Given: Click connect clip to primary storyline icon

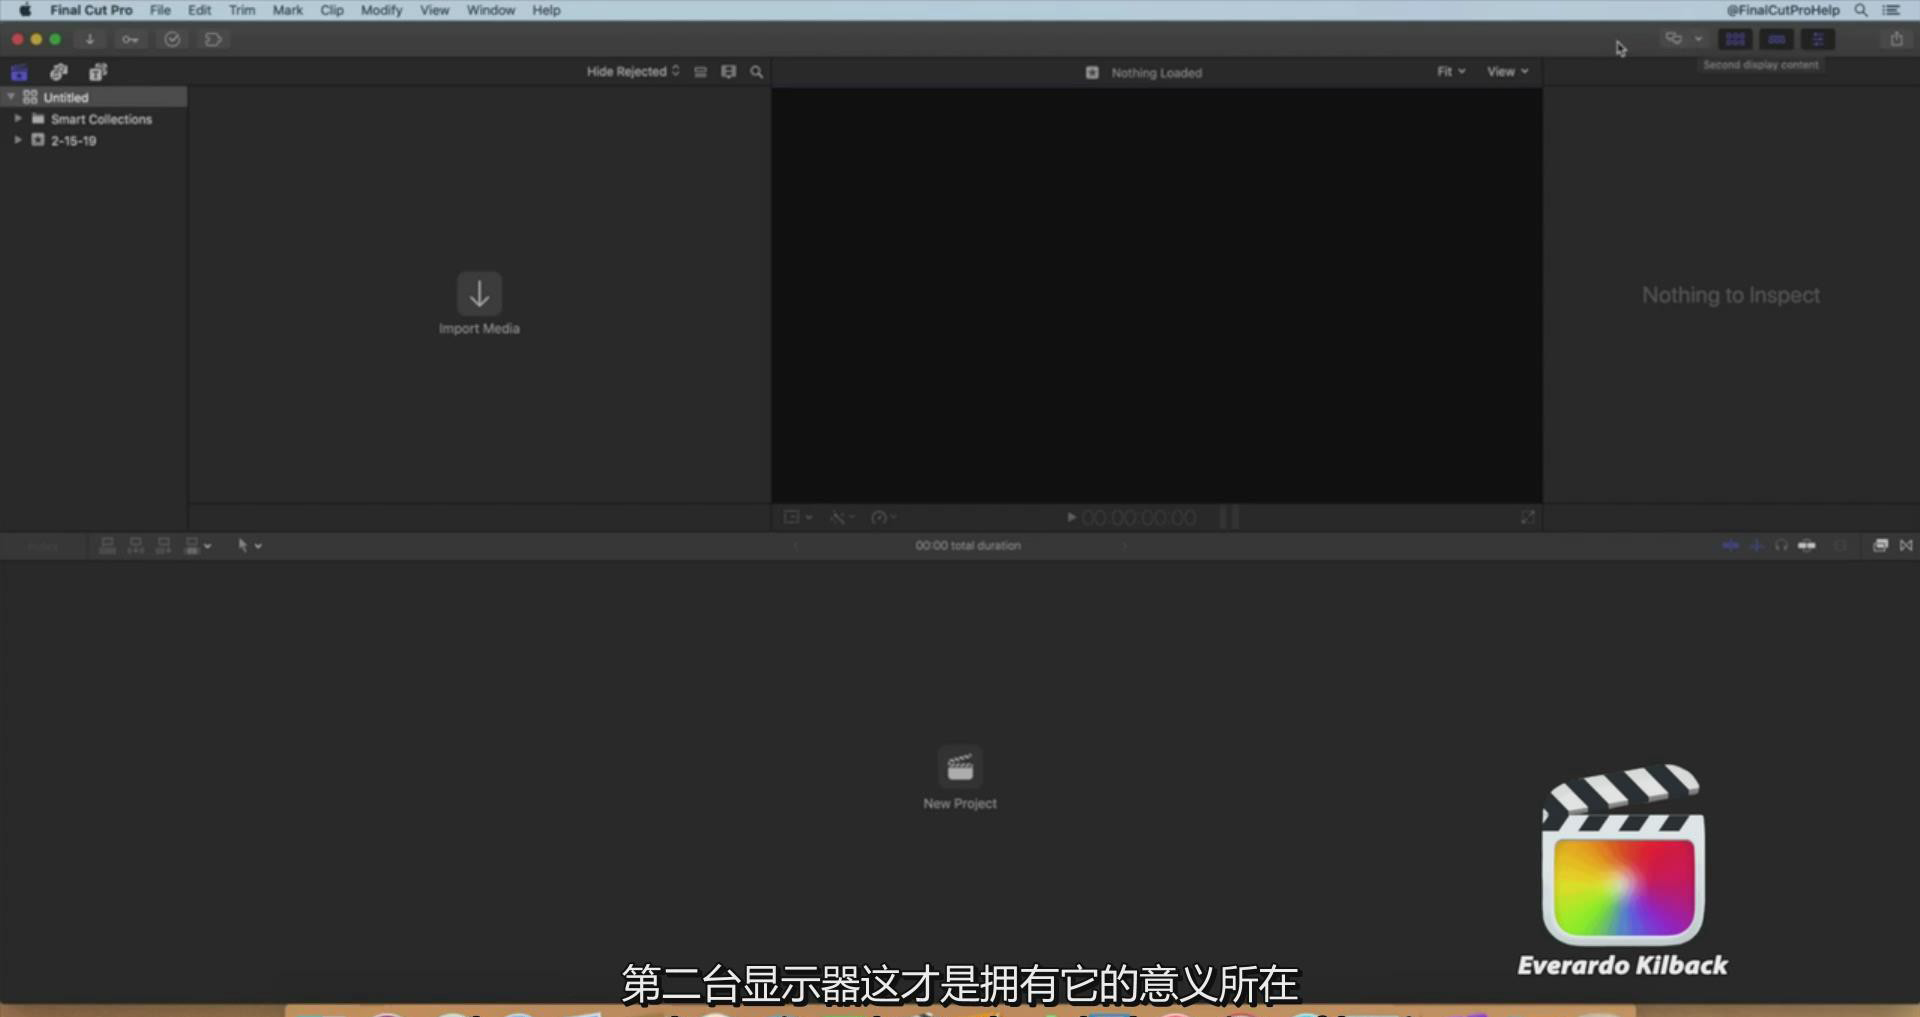Looking at the screenshot, I should [x=107, y=545].
